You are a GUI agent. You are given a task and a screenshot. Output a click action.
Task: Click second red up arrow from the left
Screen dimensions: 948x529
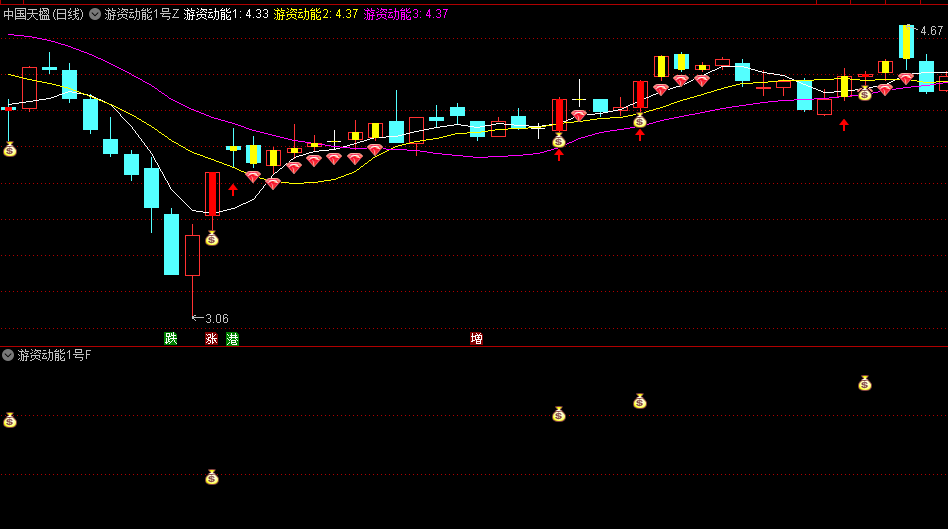pos(559,155)
